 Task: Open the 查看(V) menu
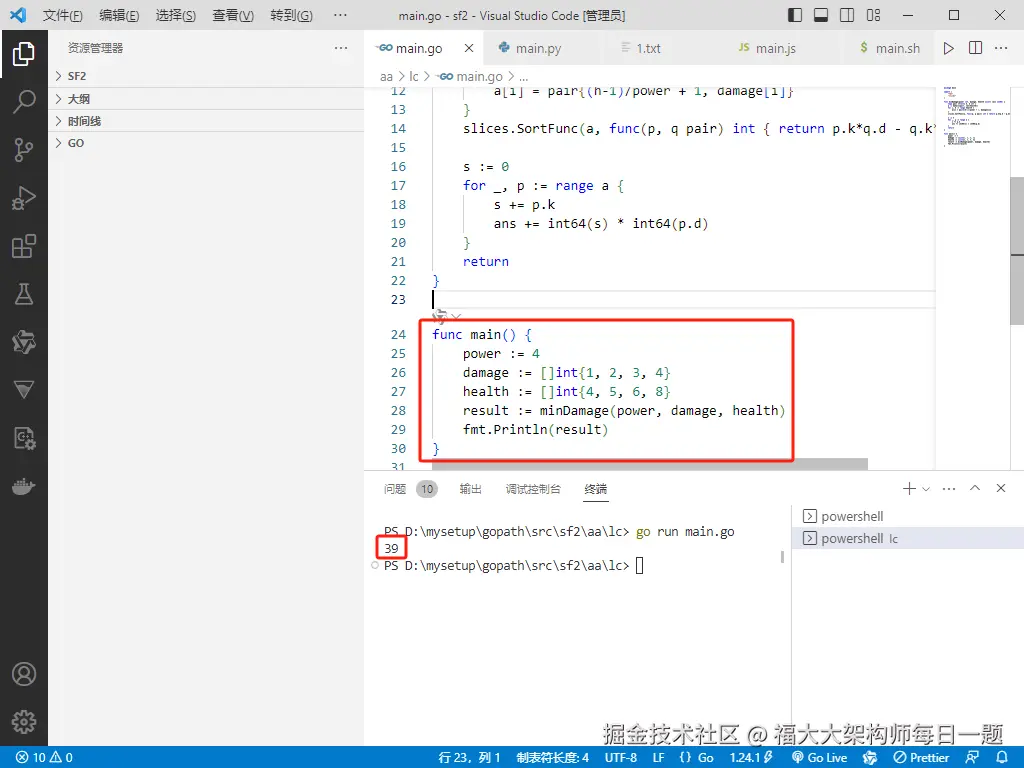233,15
